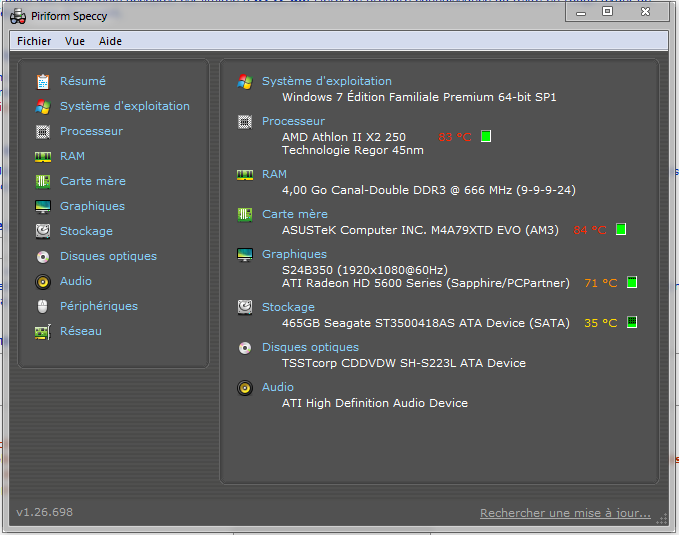The height and width of the screenshot is (536, 679).
Task: Click the disc icon beside sidebar Disques optiques
Action: (43, 257)
